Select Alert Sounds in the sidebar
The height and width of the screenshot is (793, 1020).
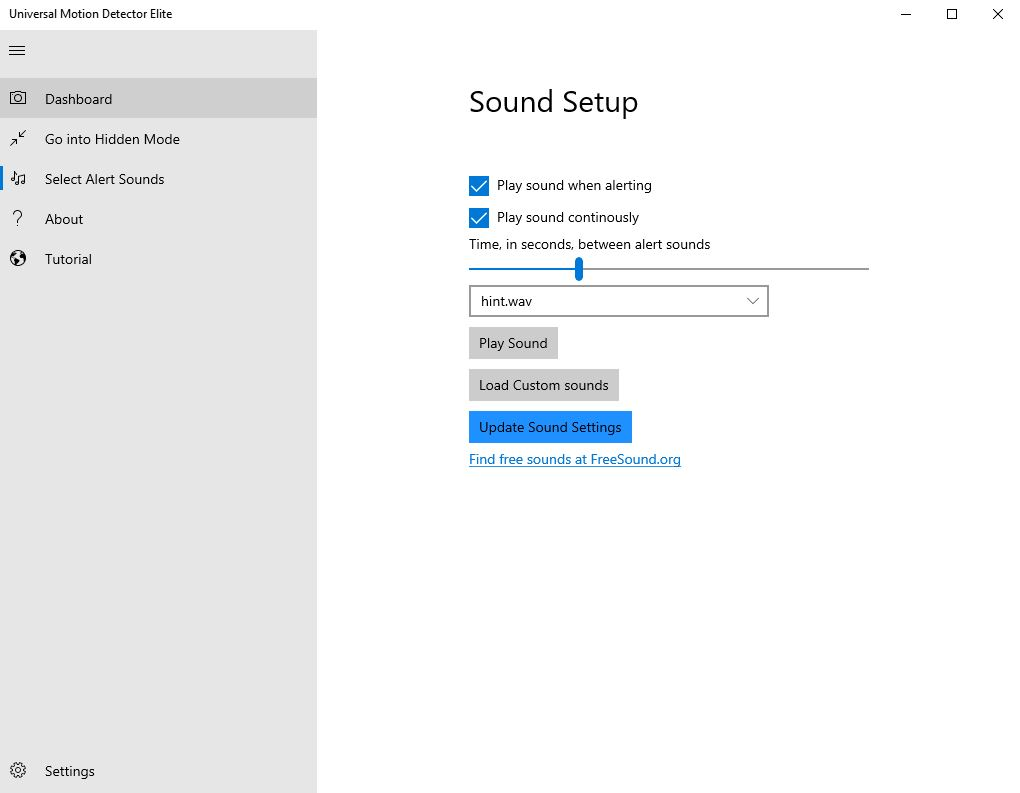[104, 179]
